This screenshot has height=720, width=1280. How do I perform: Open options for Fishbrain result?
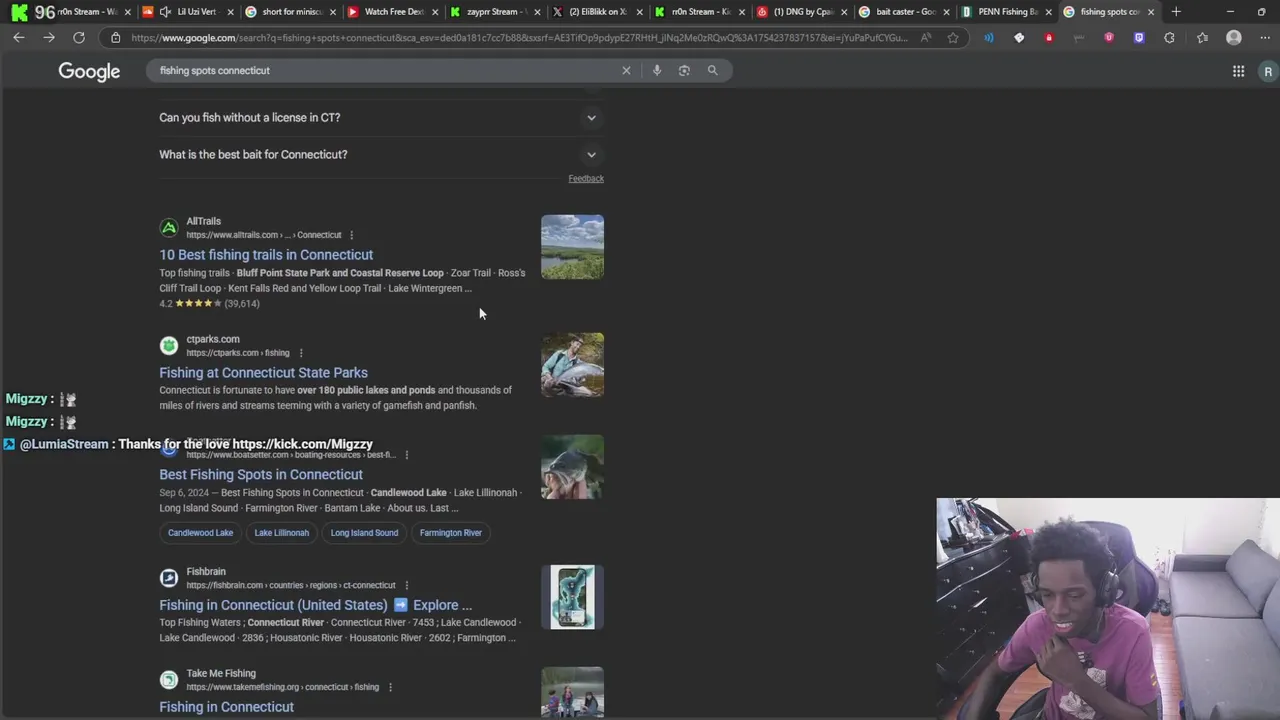(x=406, y=585)
